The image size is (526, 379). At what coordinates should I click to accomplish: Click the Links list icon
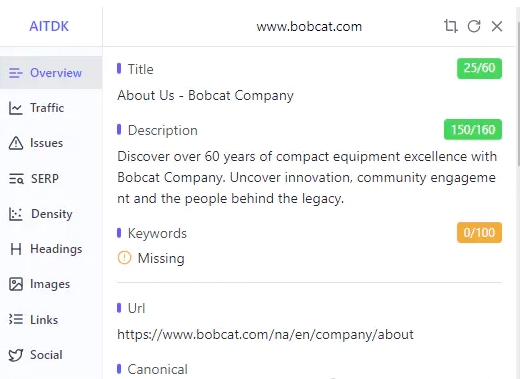tap(16, 319)
